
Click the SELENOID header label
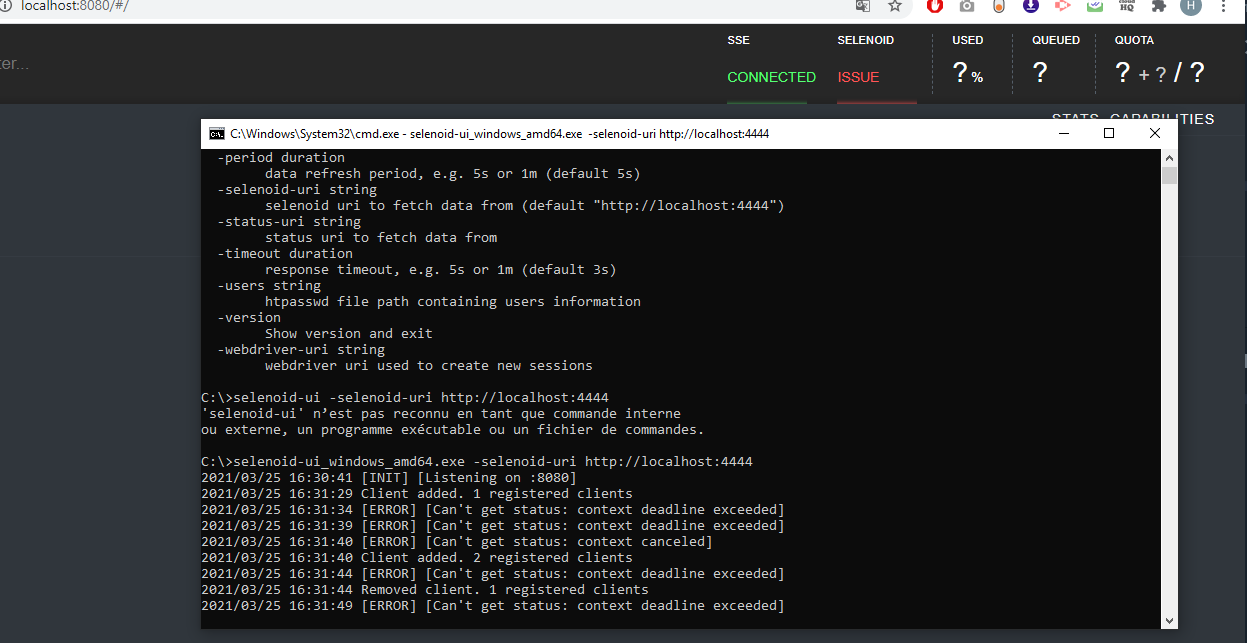pyautogui.click(x=865, y=40)
